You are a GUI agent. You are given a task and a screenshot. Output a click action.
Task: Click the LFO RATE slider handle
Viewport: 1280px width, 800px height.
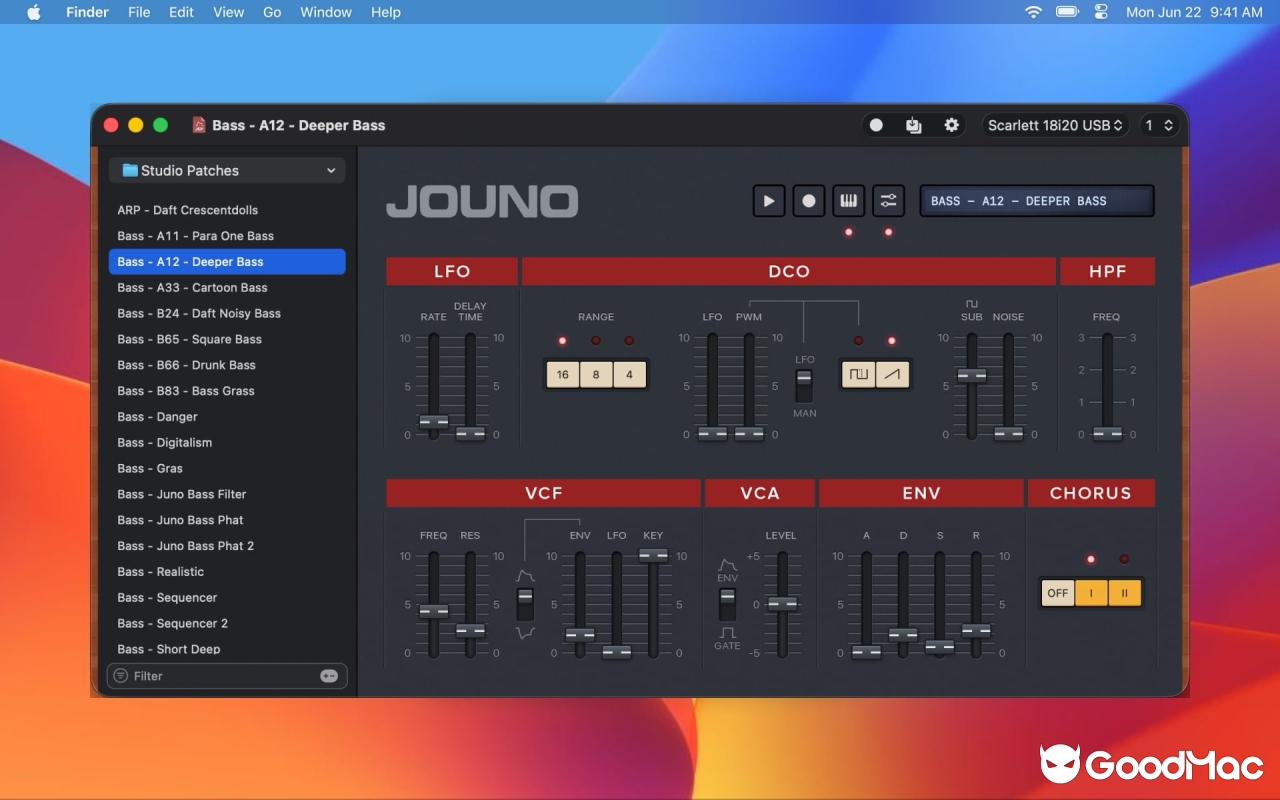pos(434,422)
